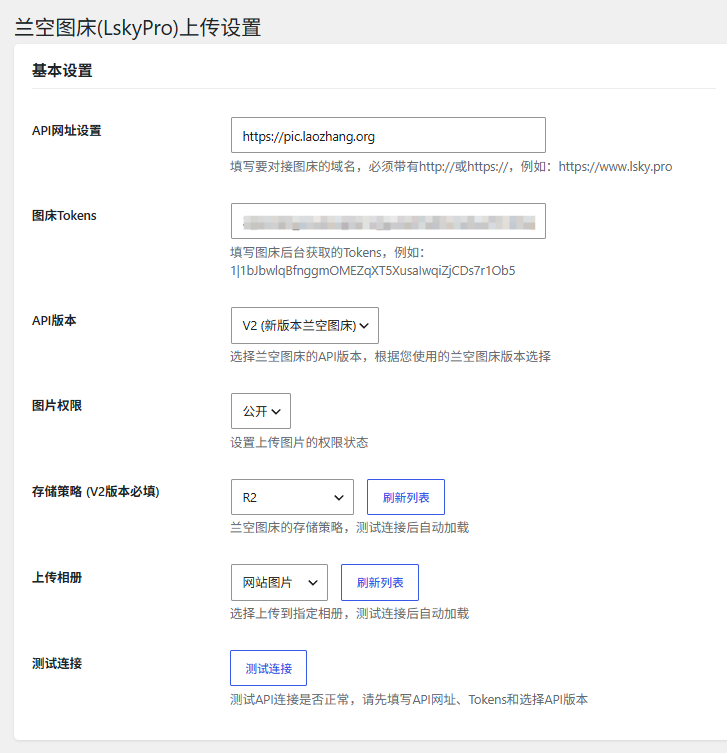Open the 图片权限 dropdown showing 公开
Image resolution: width=727 pixels, height=753 pixels.
coord(261,411)
